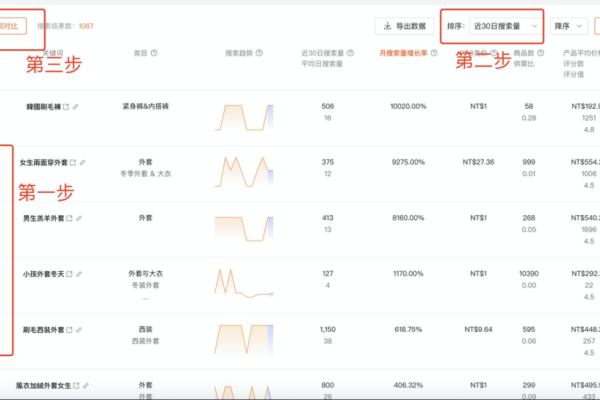Screen dimensions: 600x400
Task: Open the 排序 dropdown showing 近30日搜索量
Action: pos(506,26)
